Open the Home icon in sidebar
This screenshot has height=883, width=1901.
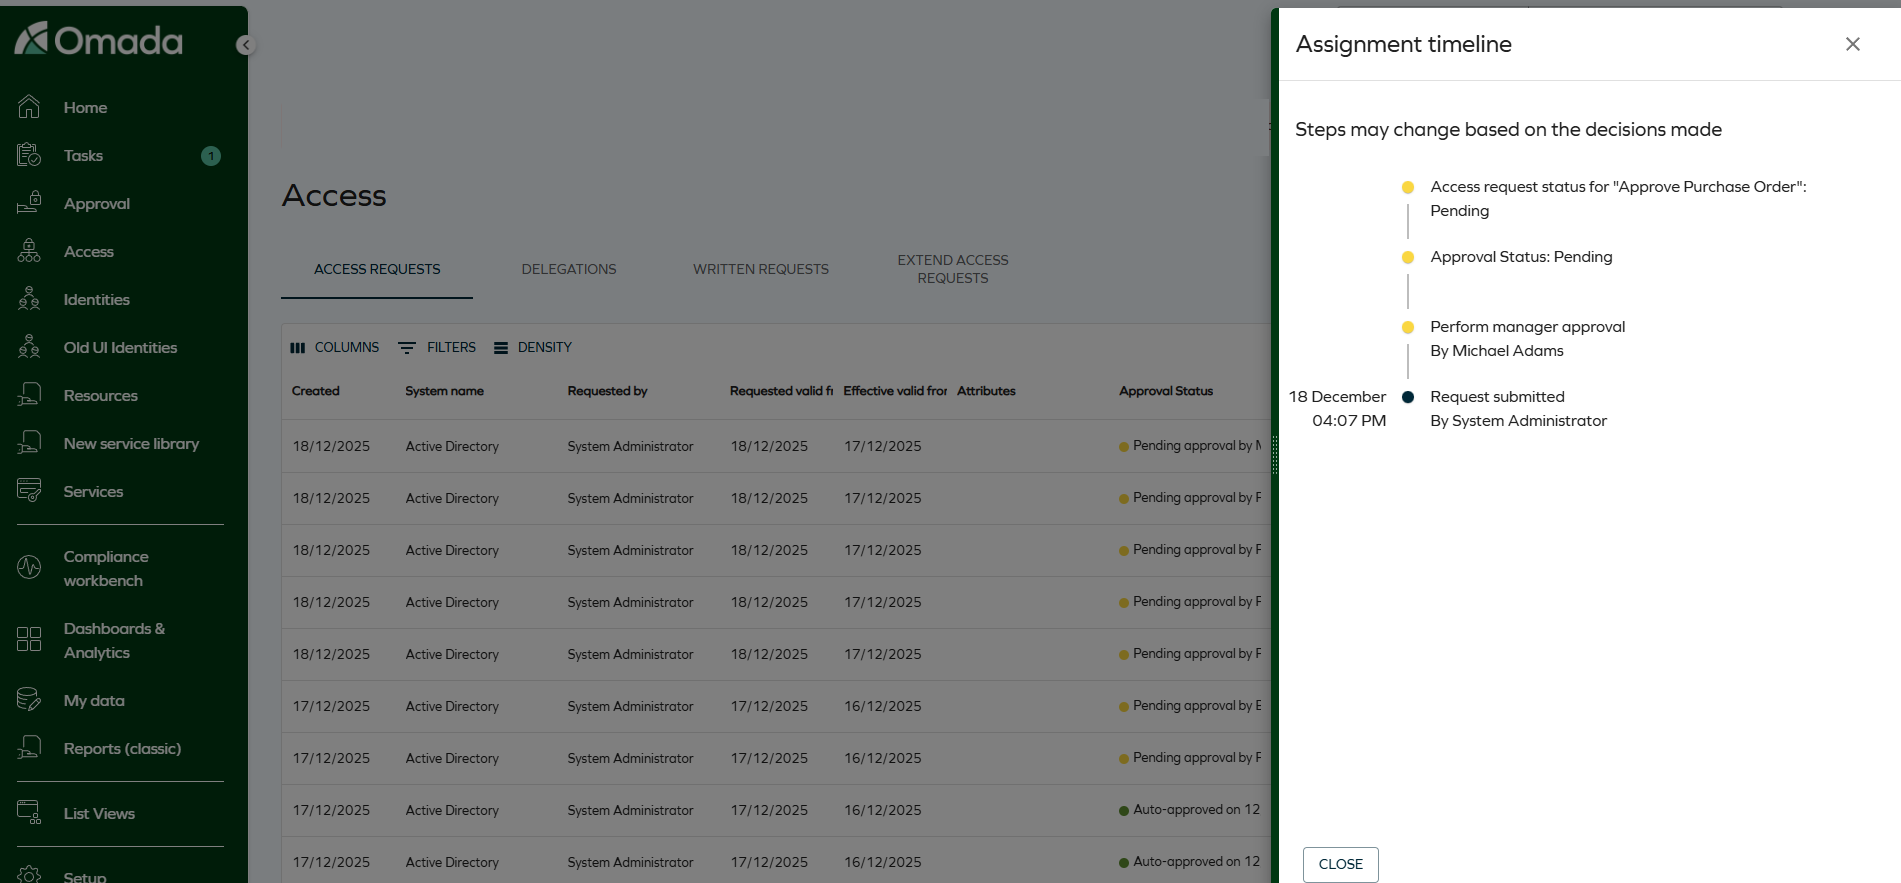[29, 107]
